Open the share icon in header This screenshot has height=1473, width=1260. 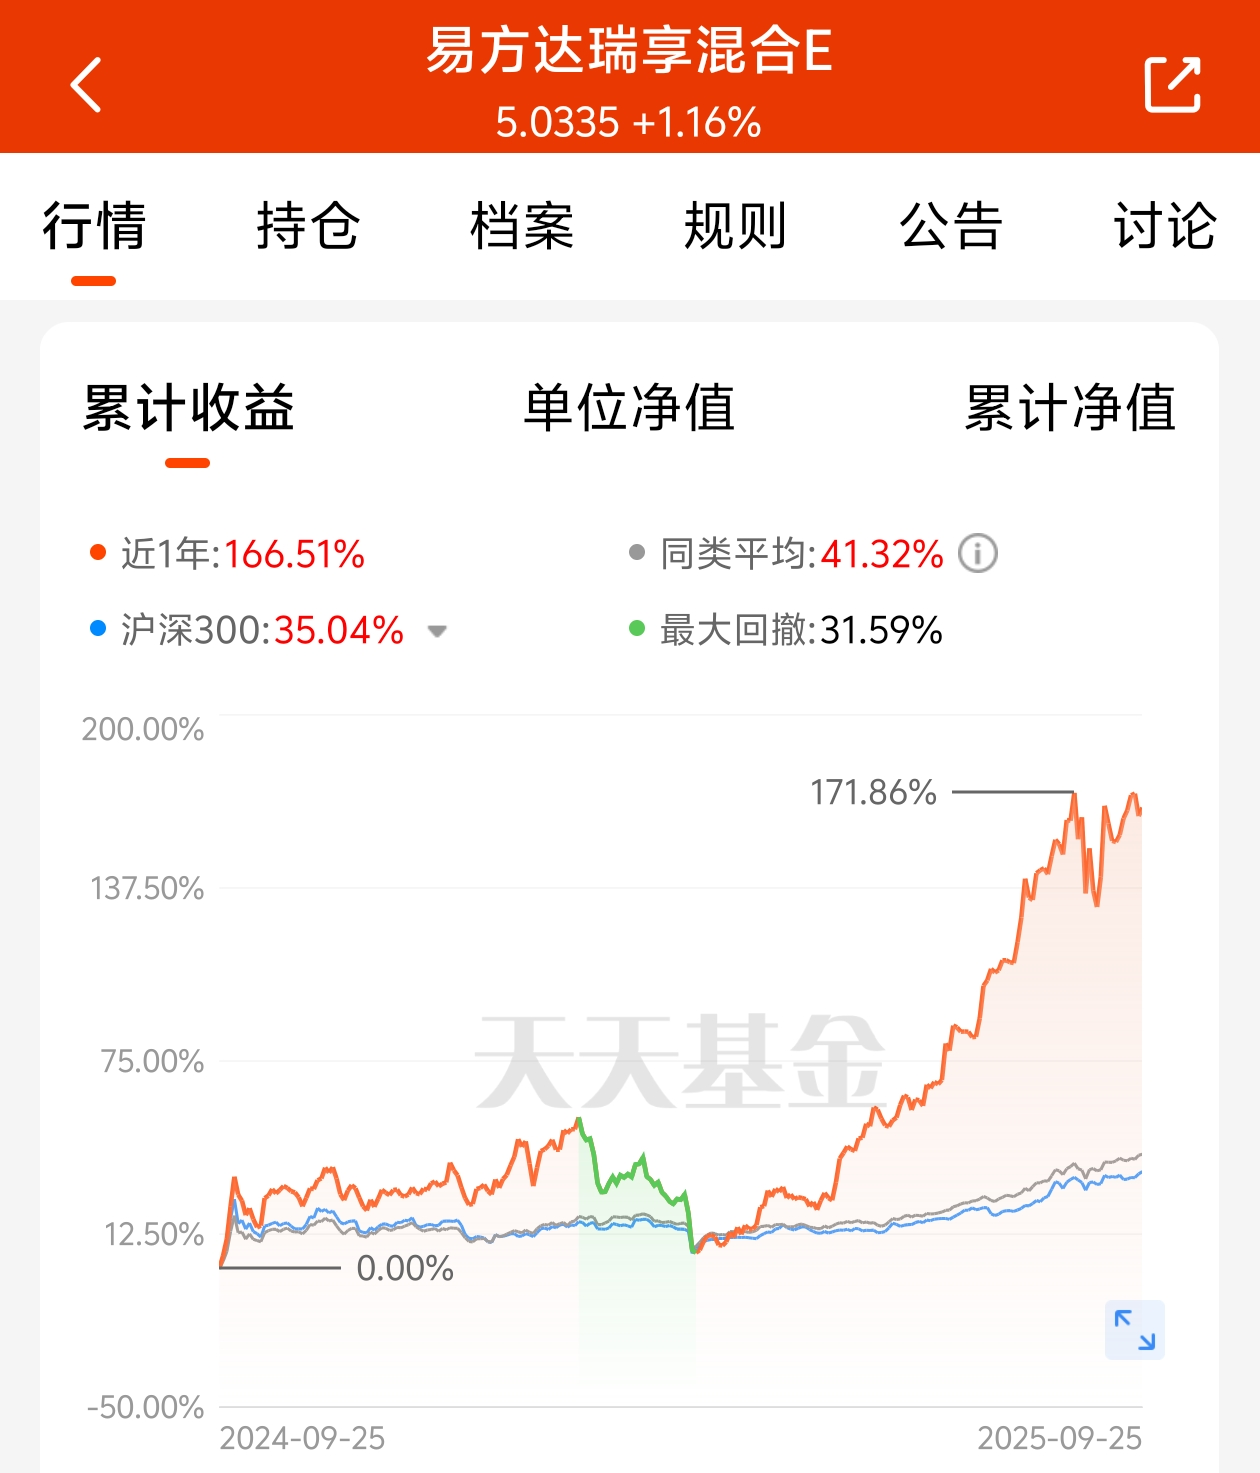(1172, 85)
